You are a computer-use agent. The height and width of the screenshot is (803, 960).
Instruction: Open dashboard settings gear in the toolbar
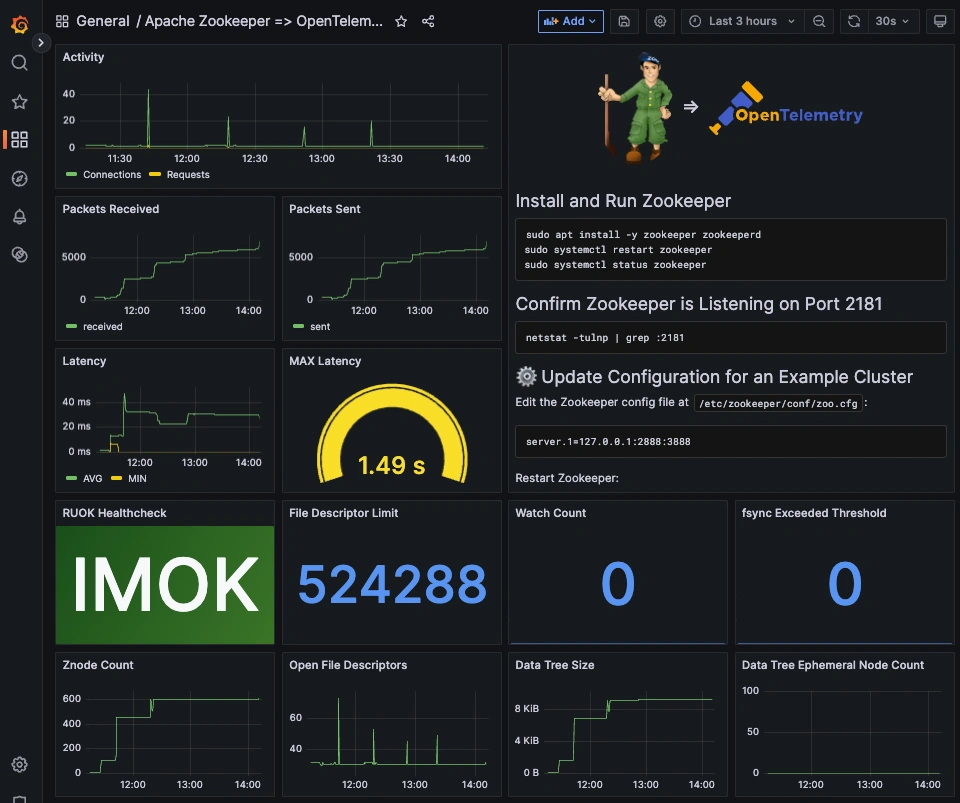[x=660, y=21]
